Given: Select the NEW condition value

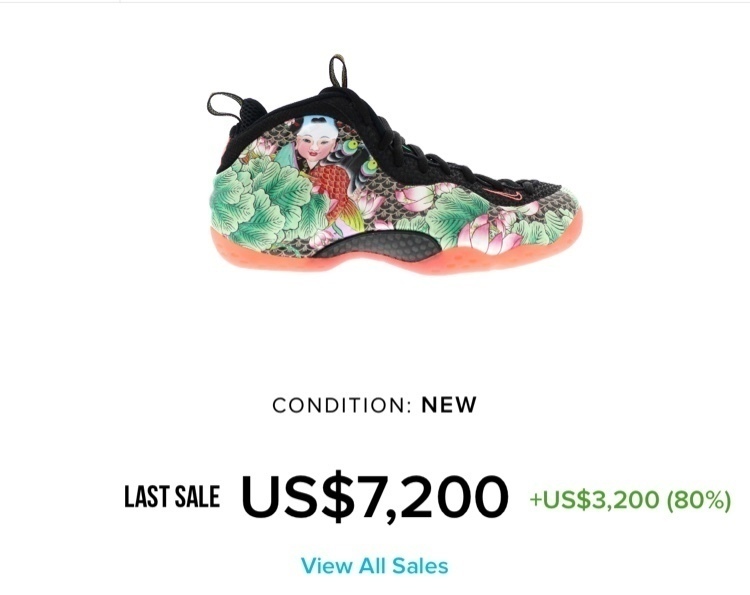Looking at the screenshot, I should pos(449,405).
